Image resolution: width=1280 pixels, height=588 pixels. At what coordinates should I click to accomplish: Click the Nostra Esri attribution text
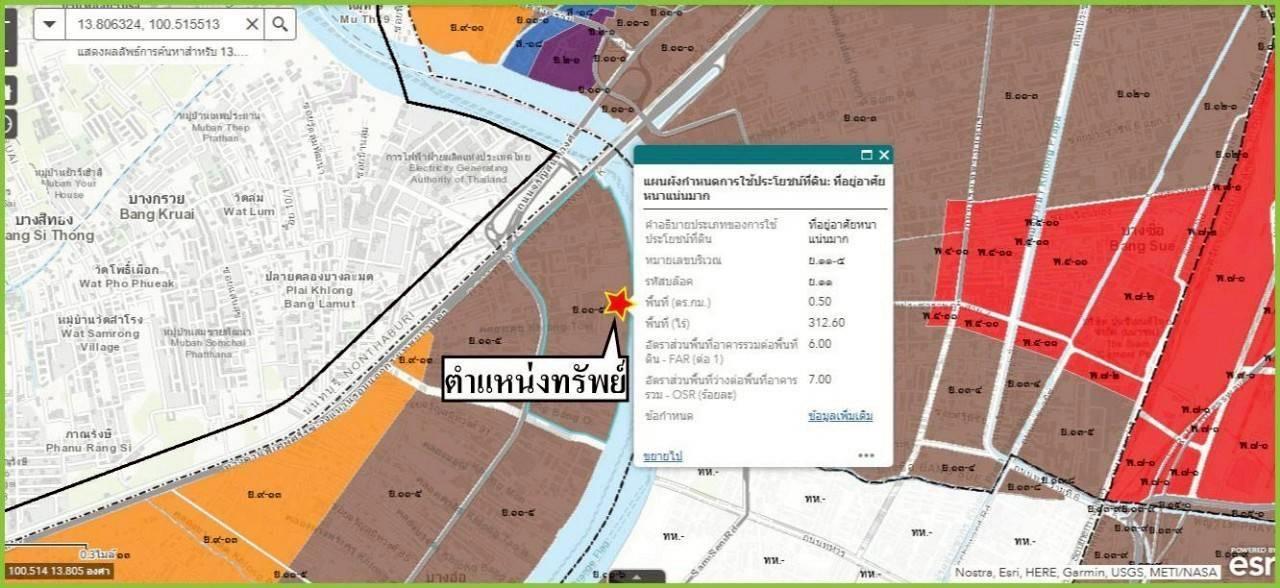coord(1085,573)
